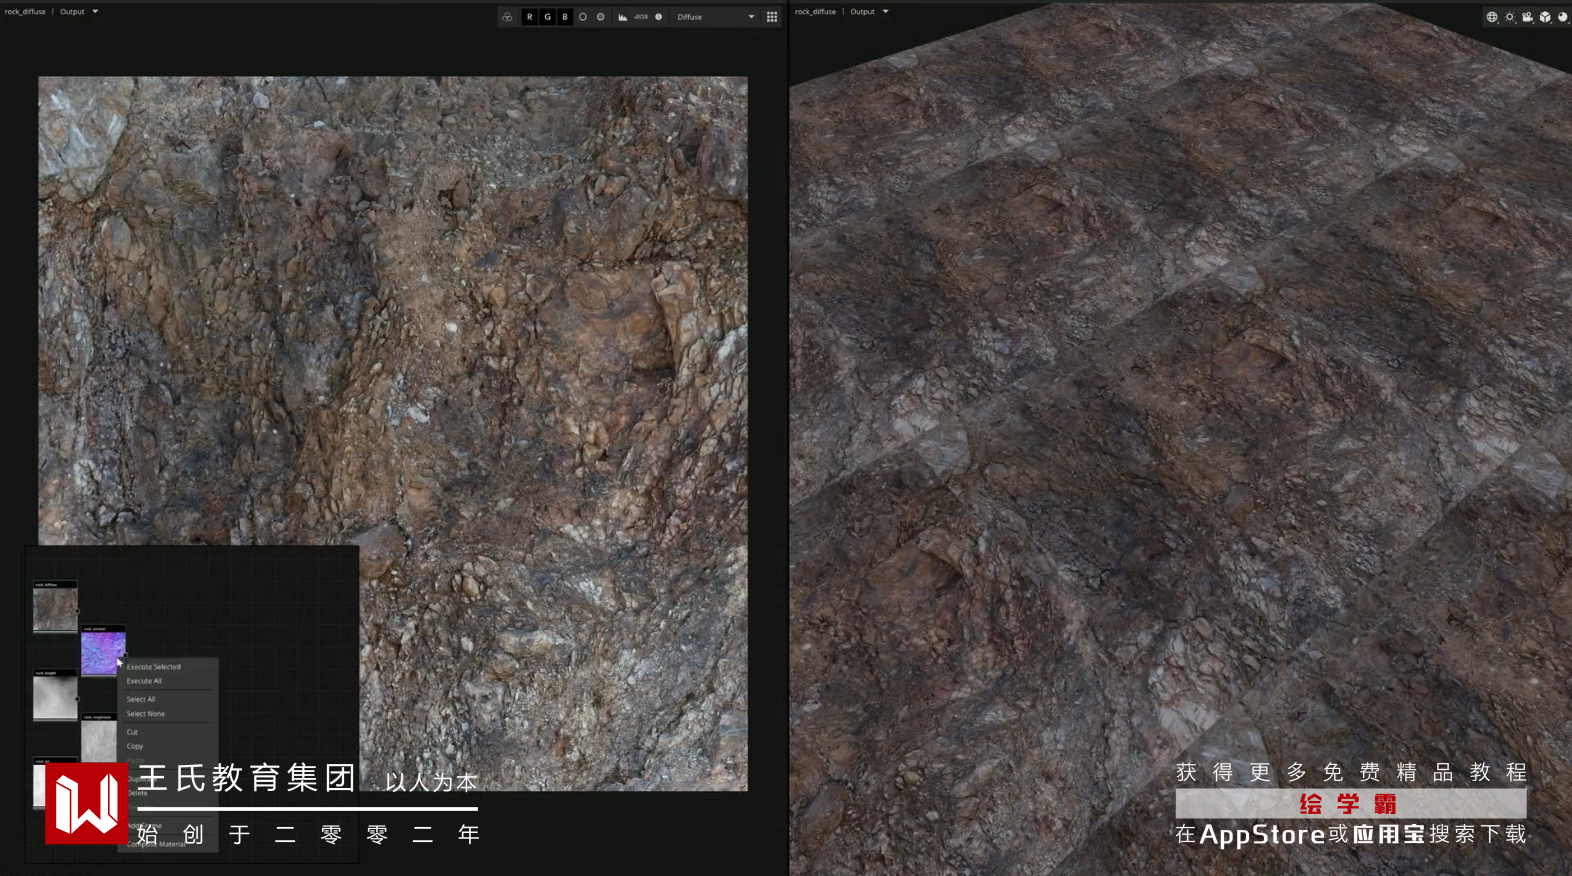Select the rock roughness node thumbnail
The image size is (1572, 876).
(x=99, y=740)
